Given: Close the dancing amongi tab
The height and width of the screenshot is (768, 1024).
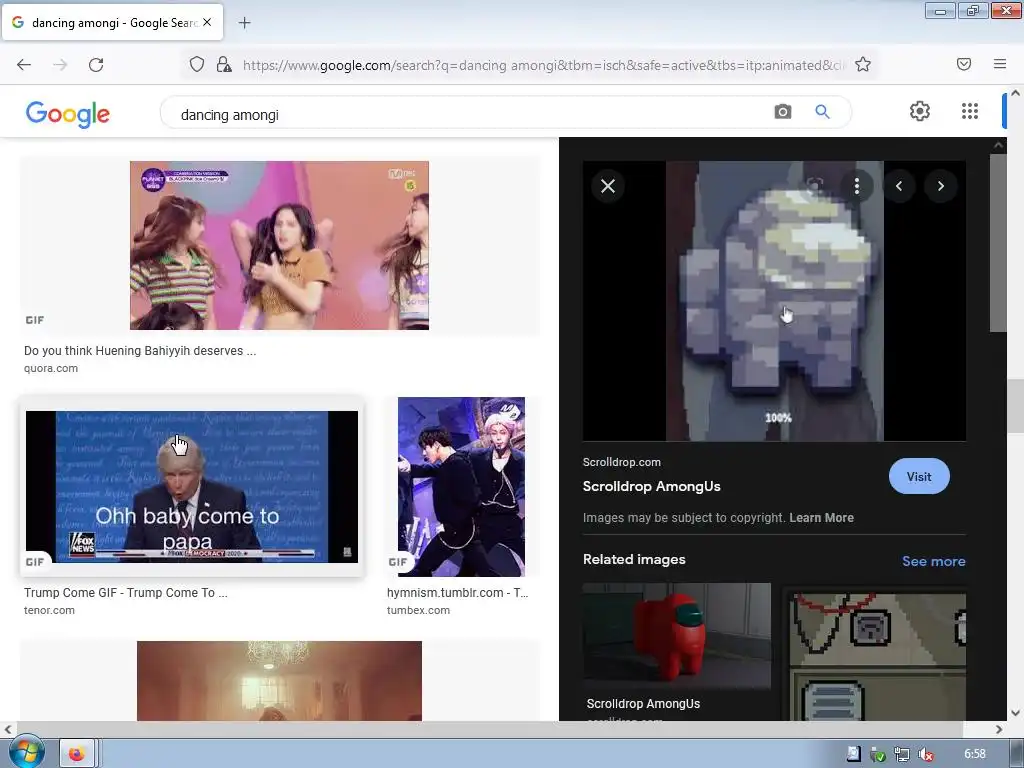Looking at the screenshot, I should coord(207,22).
